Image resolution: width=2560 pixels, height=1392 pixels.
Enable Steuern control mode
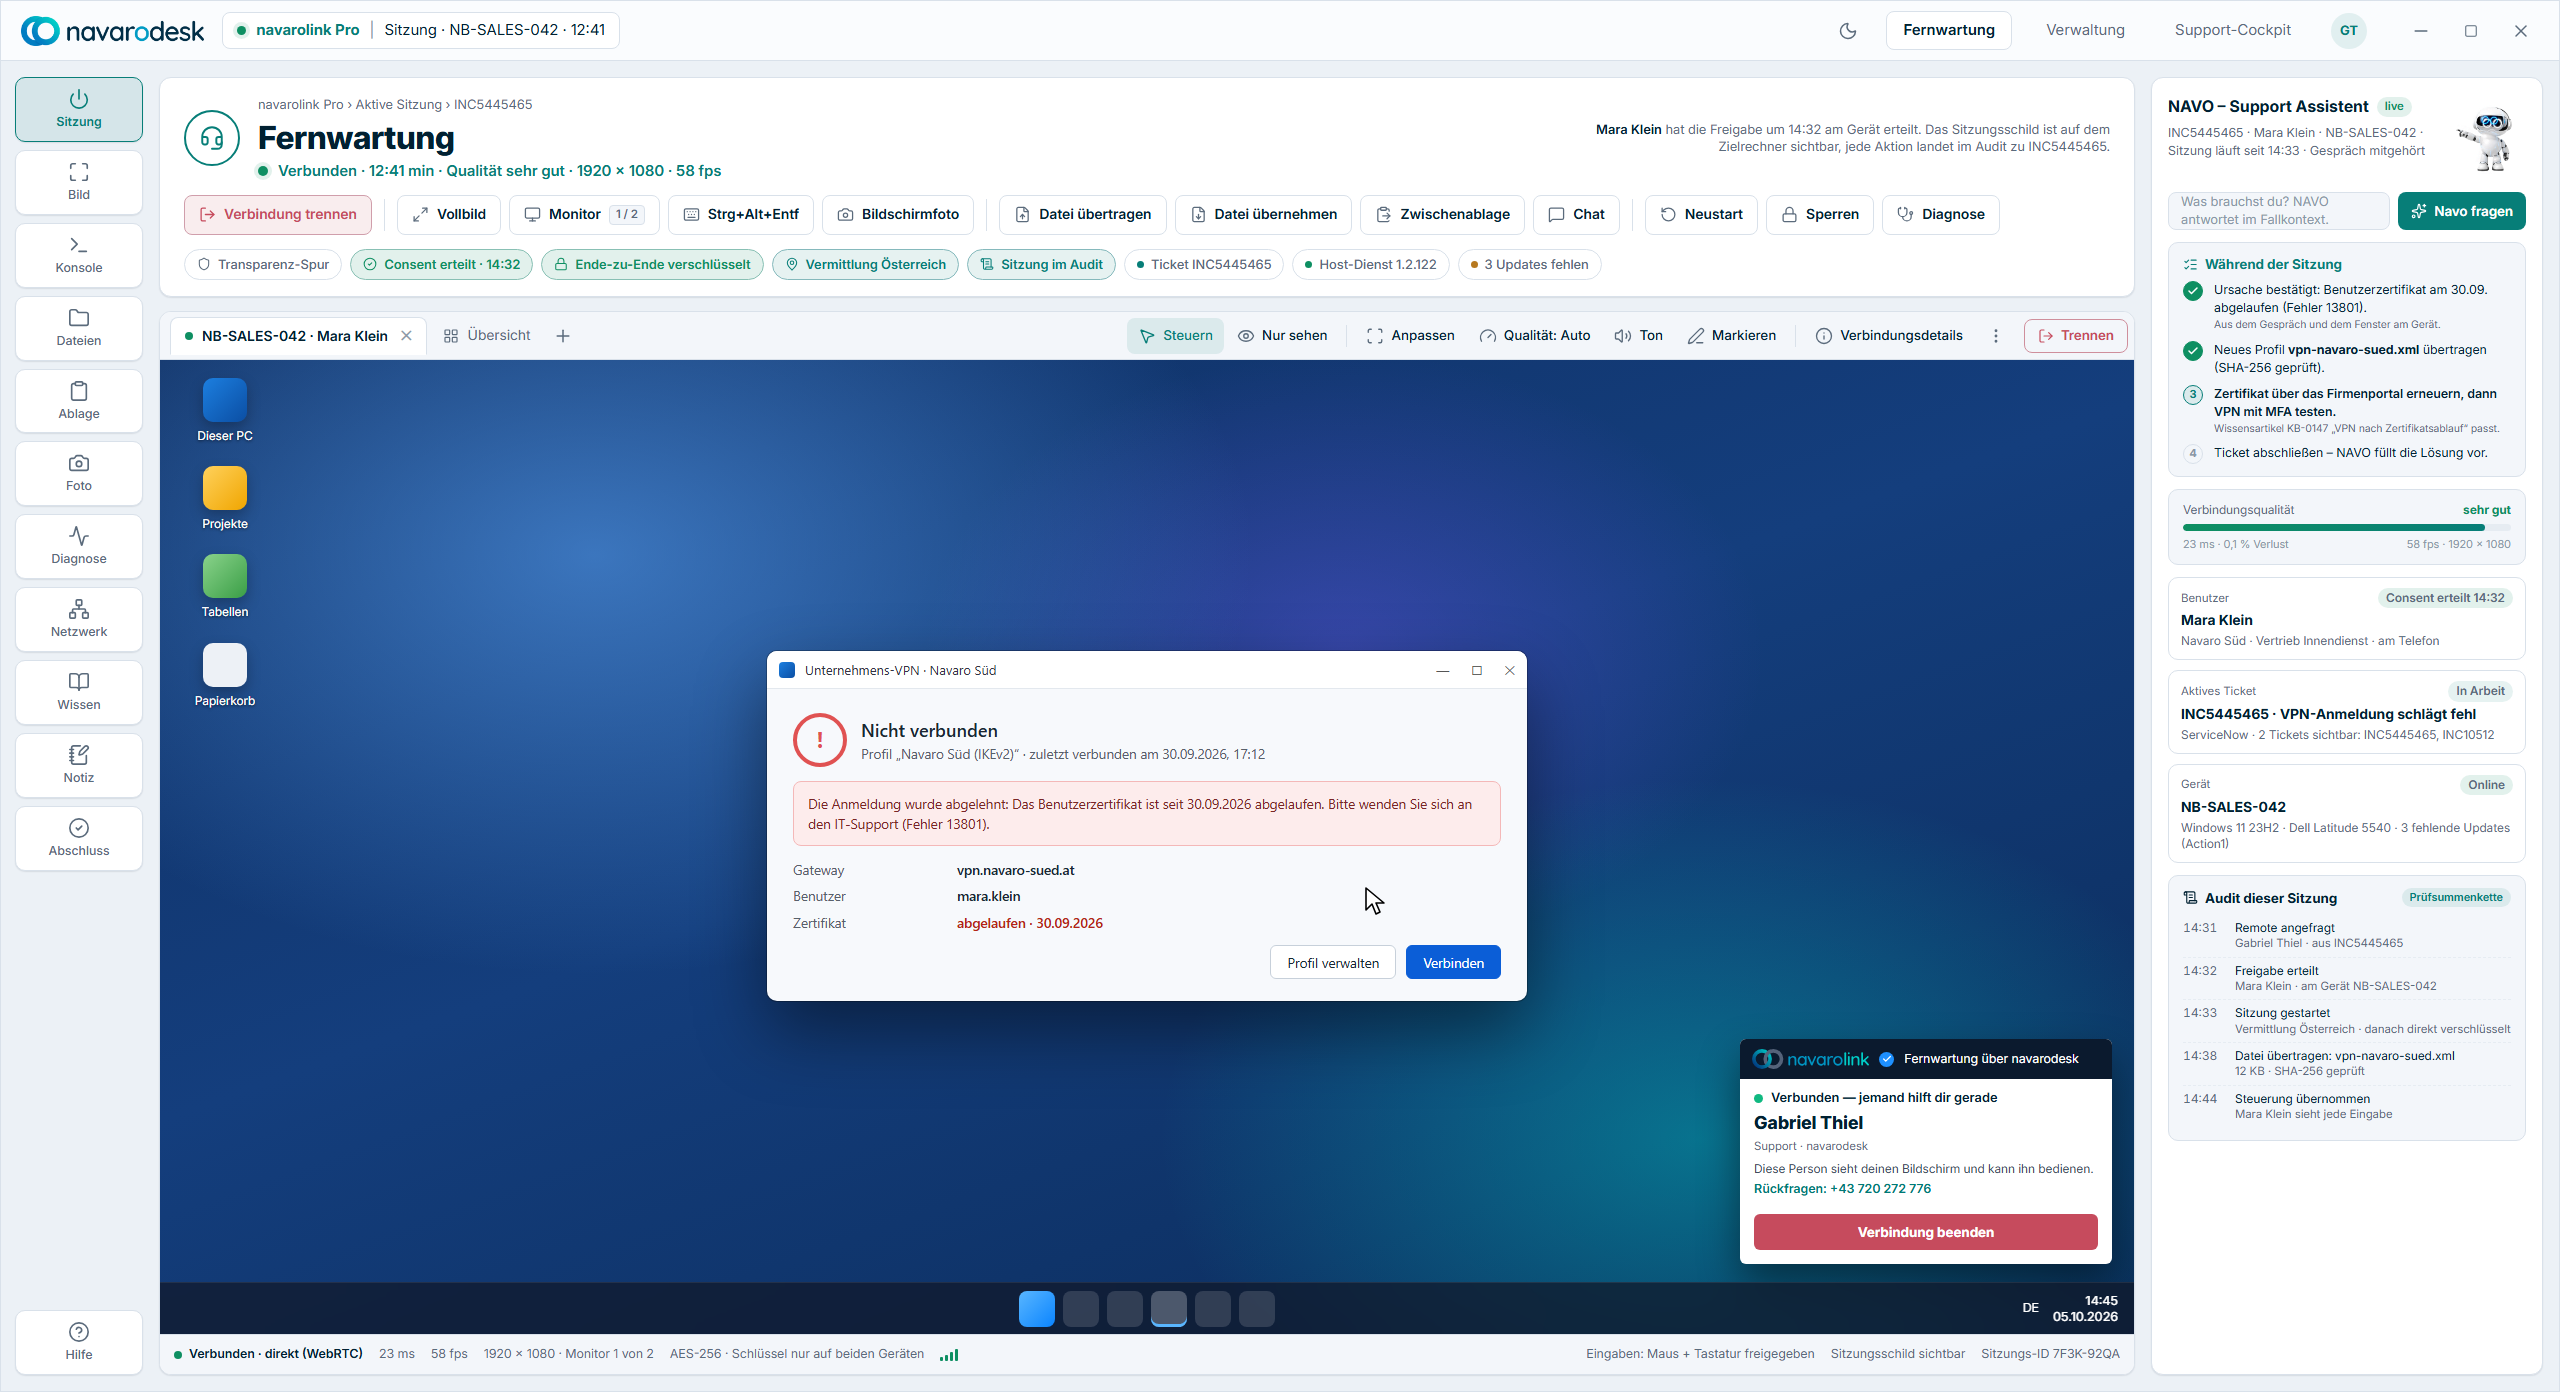(1176, 336)
